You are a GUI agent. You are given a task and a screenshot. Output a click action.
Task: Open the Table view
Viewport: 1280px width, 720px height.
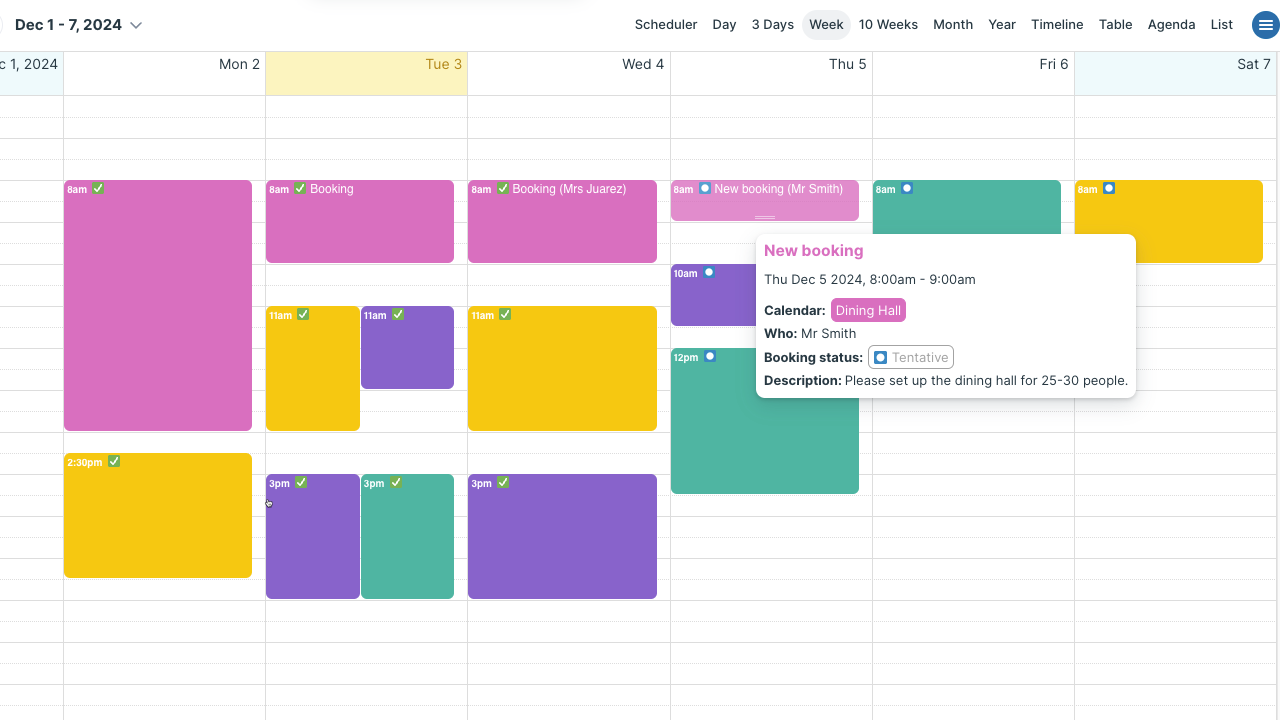(x=1116, y=25)
